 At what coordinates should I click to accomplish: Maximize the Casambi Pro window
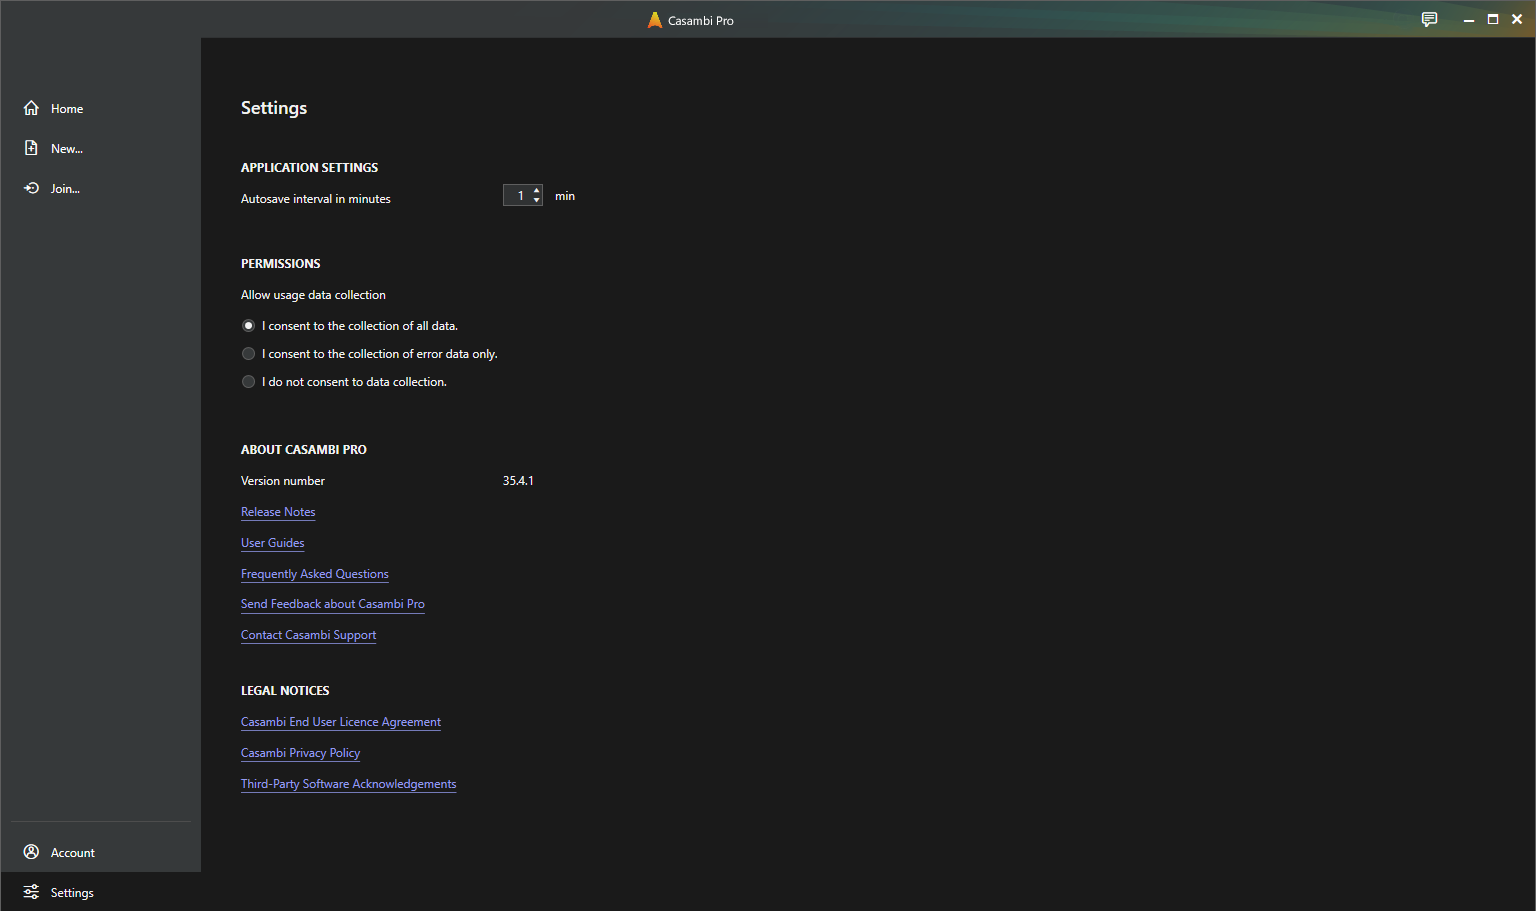1493,20
